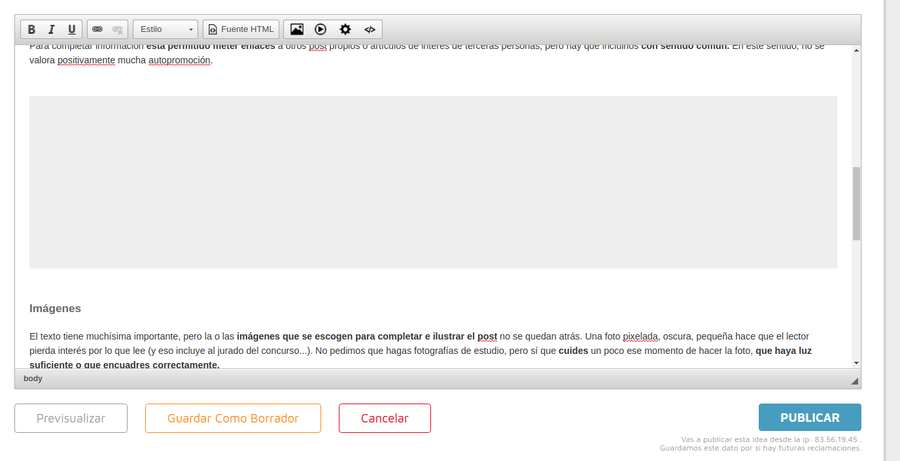Toggle italic text formatting
The height and width of the screenshot is (461, 900).
52,30
